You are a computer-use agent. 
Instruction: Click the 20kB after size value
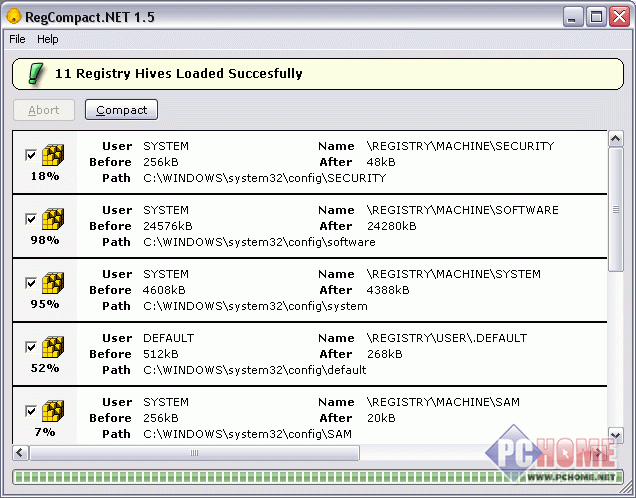(x=381, y=418)
